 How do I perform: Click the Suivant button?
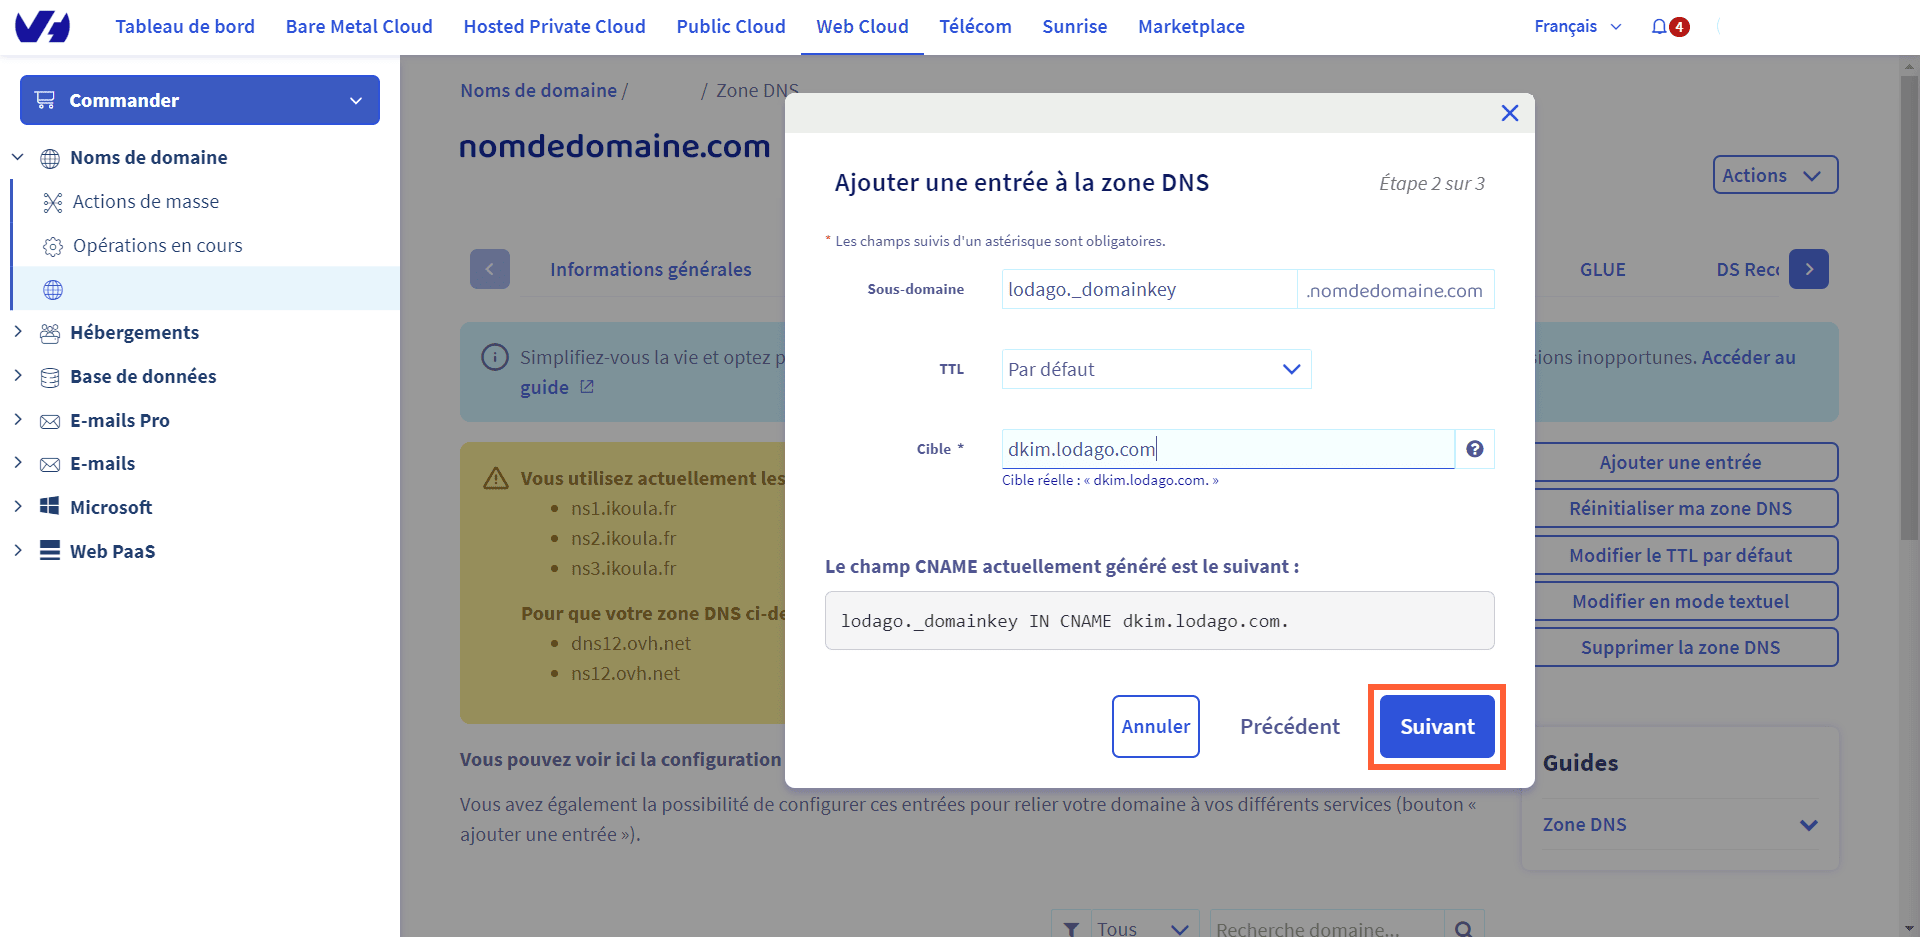pos(1437,727)
